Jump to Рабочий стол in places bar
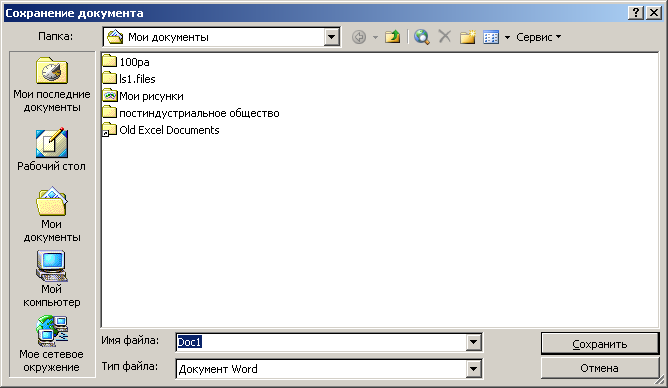Image resolution: width=668 pixels, height=388 pixels. tap(52, 149)
